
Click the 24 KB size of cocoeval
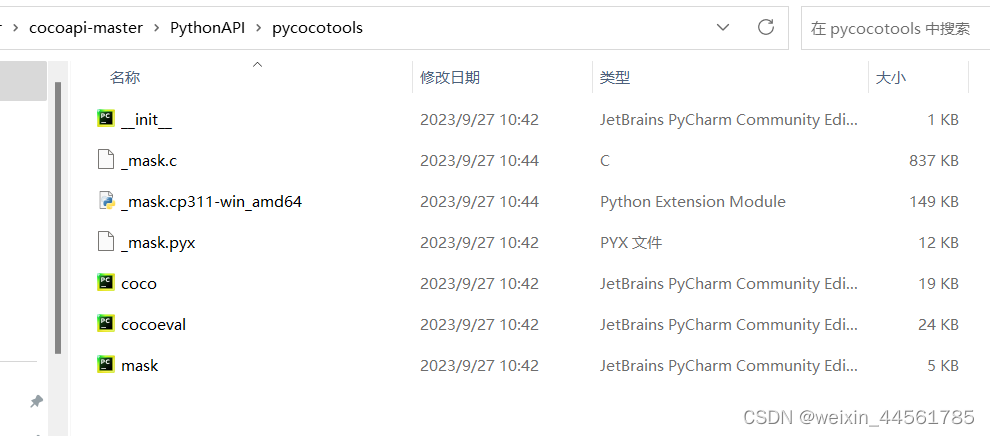click(938, 325)
